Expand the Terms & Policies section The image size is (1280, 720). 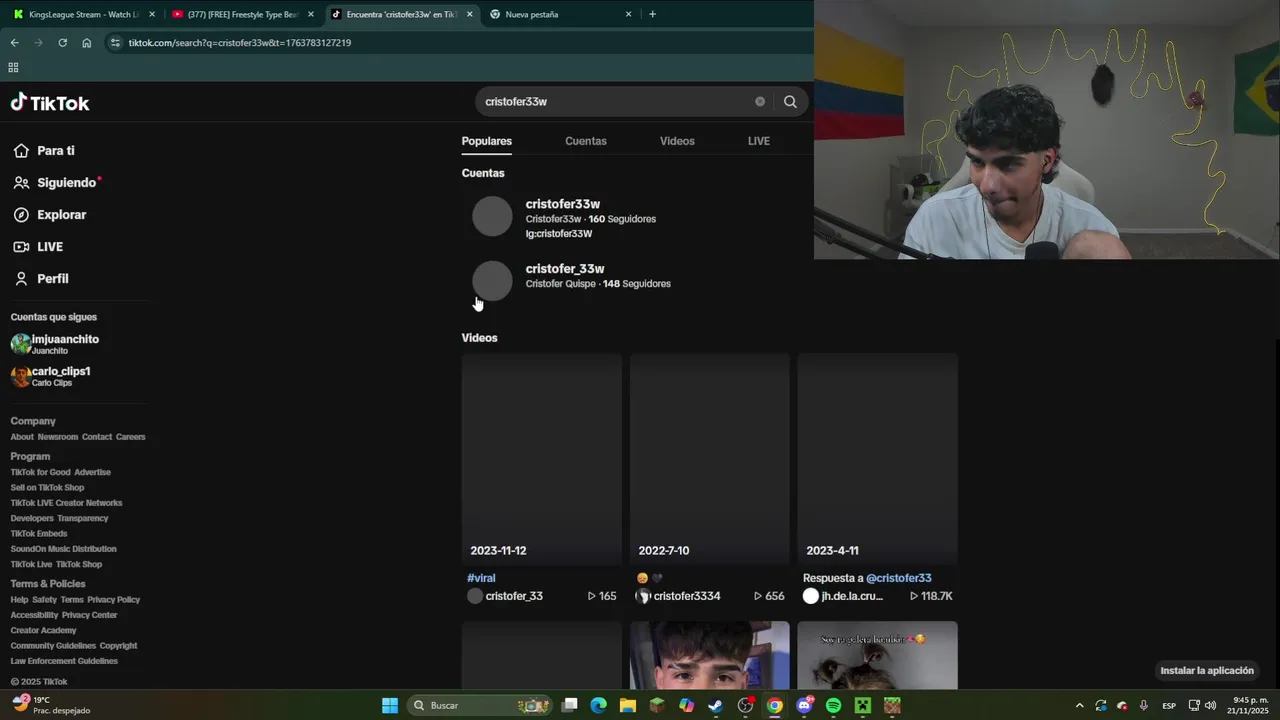point(48,584)
